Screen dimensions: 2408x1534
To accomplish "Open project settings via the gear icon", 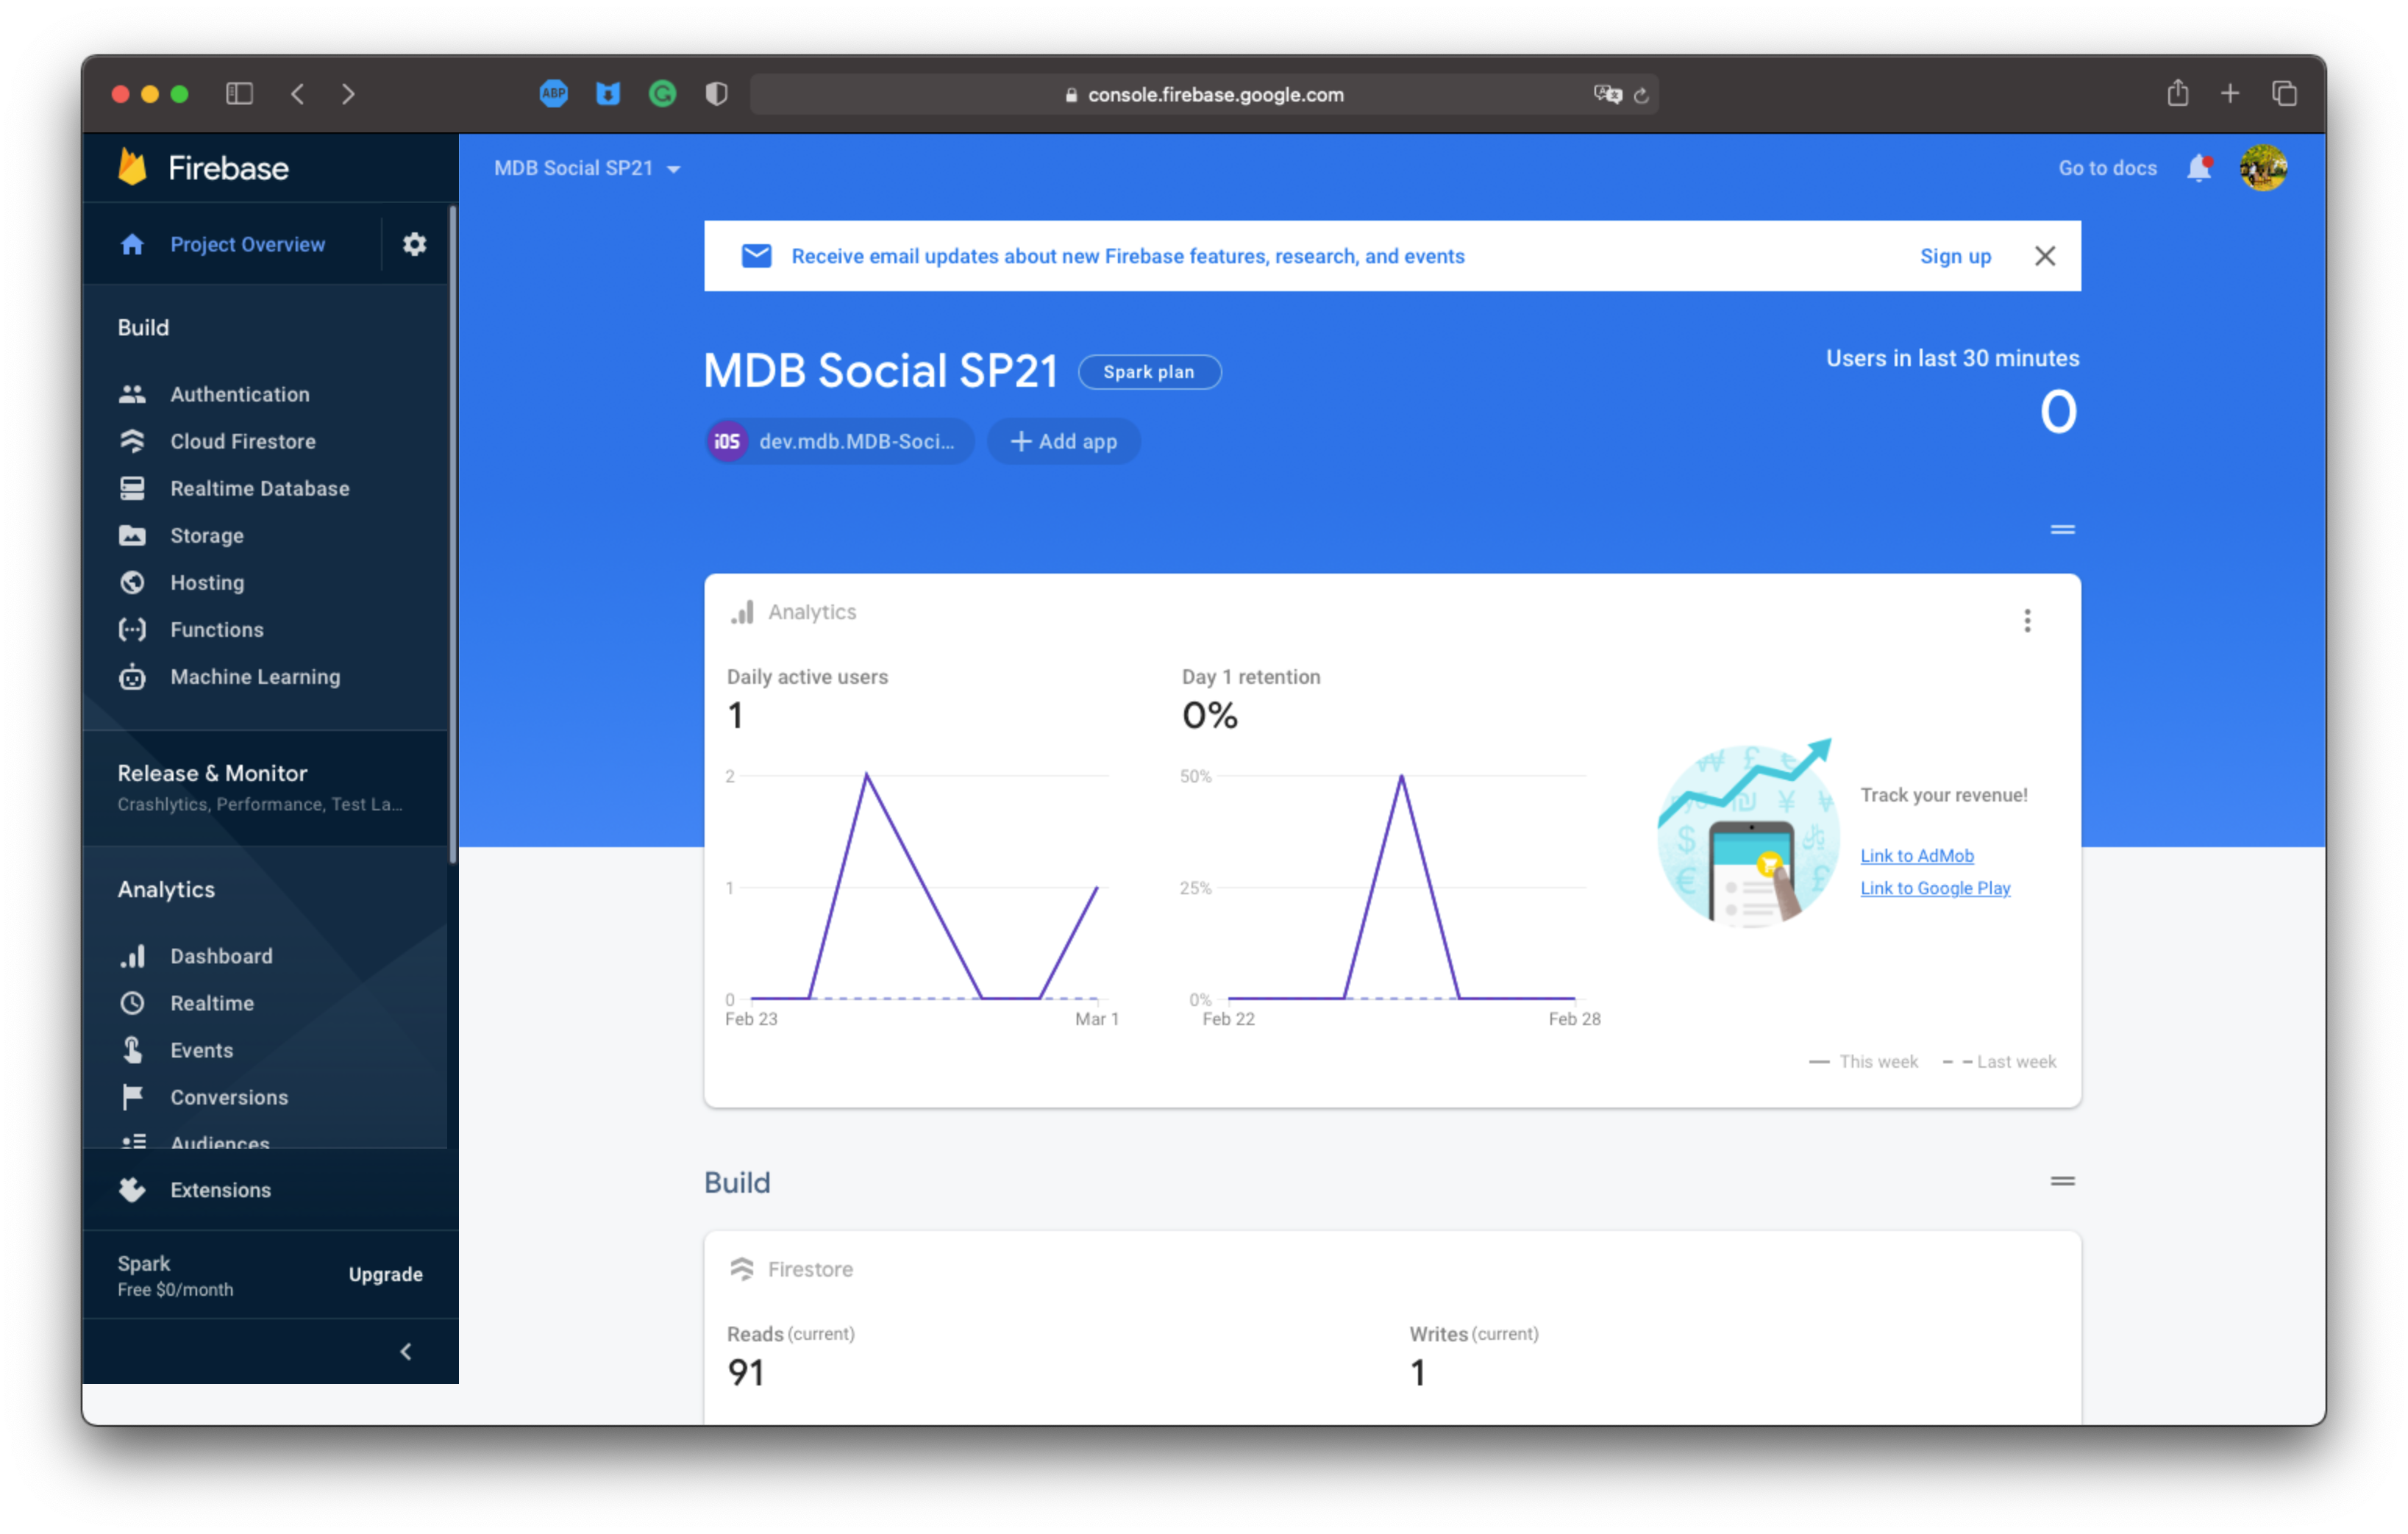I will pyautogui.click(x=414, y=243).
